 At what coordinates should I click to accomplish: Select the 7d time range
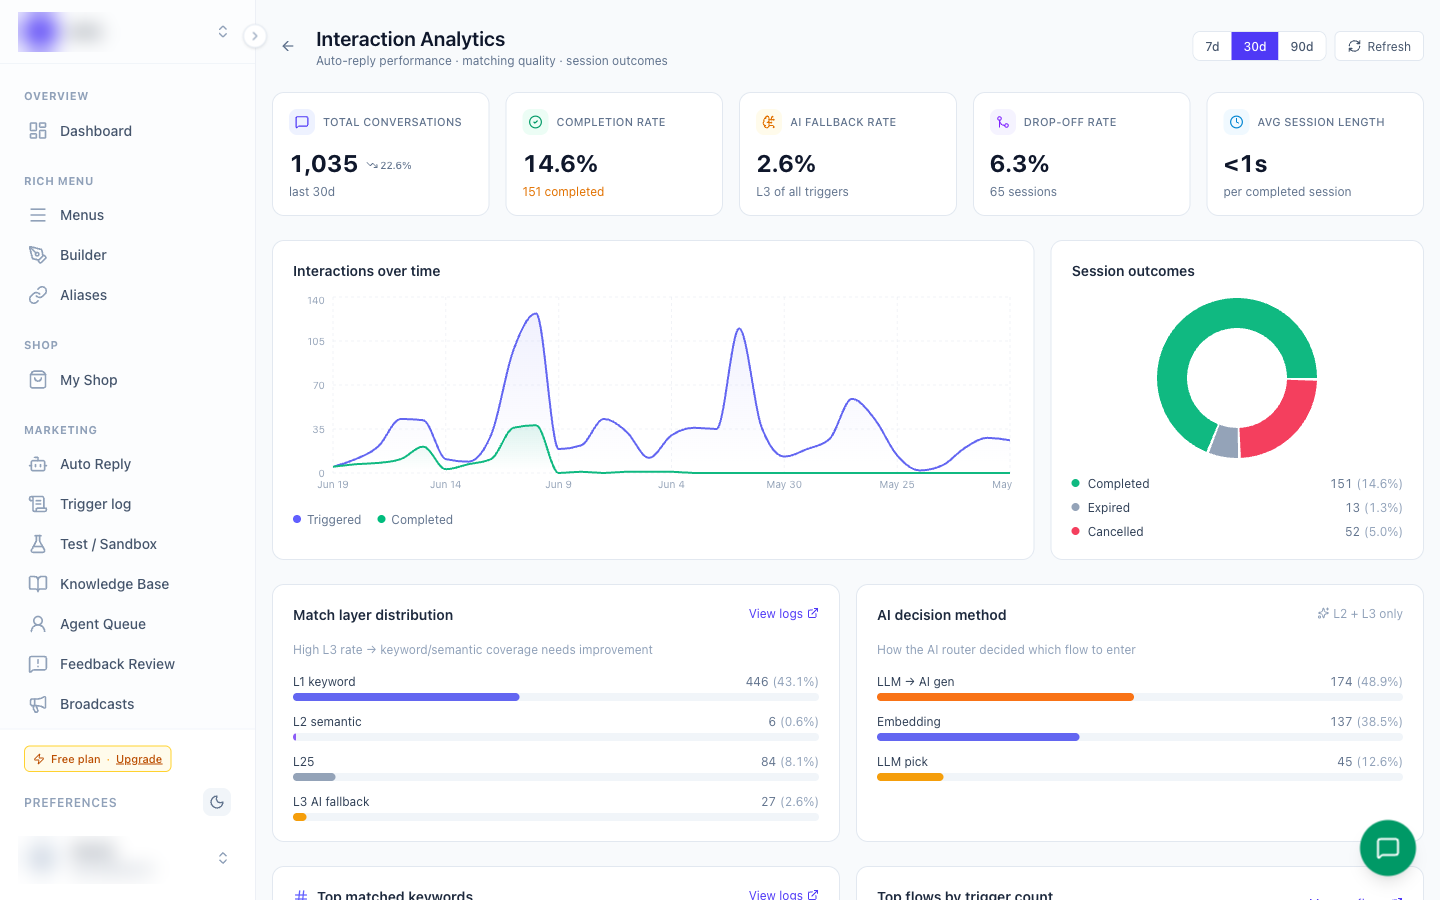(1212, 46)
